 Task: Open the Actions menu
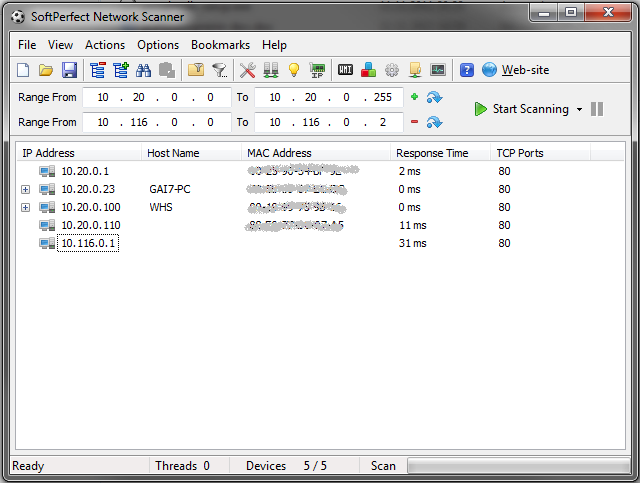105,45
